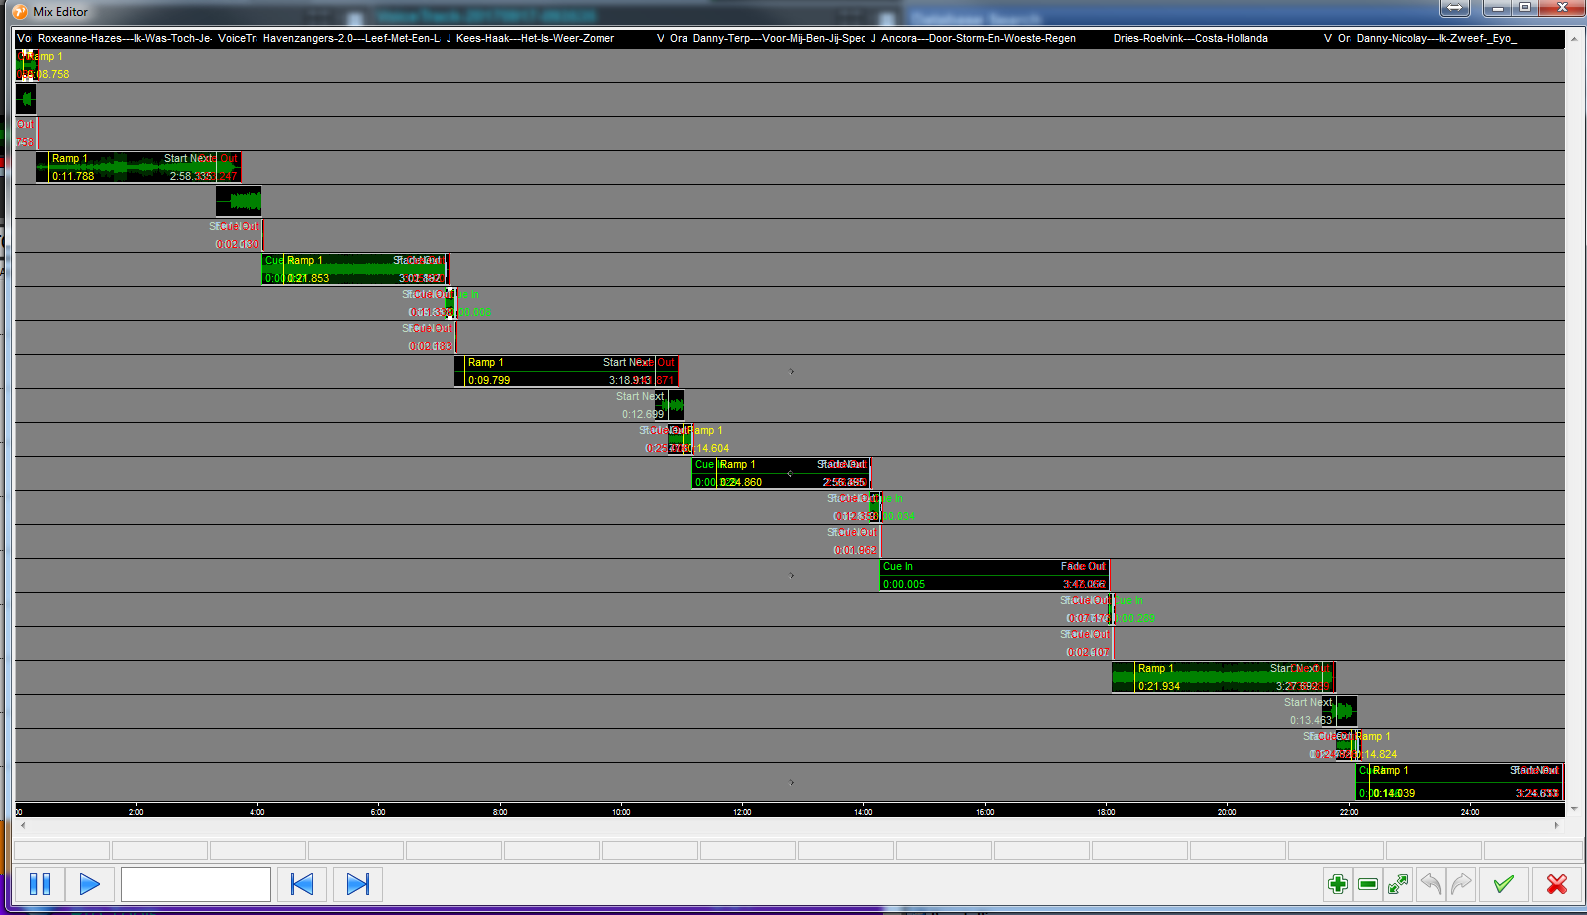Click the vertical scrollbar down arrow
The width and height of the screenshot is (1587, 915).
(x=1574, y=809)
